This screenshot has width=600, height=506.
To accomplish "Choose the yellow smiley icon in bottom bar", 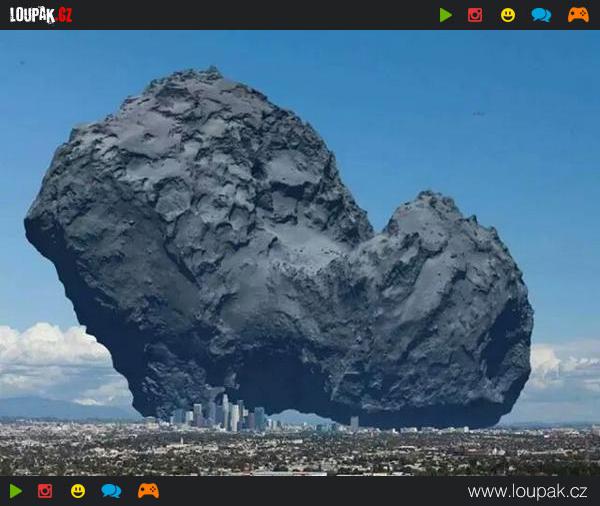I will tap(78, 491).
